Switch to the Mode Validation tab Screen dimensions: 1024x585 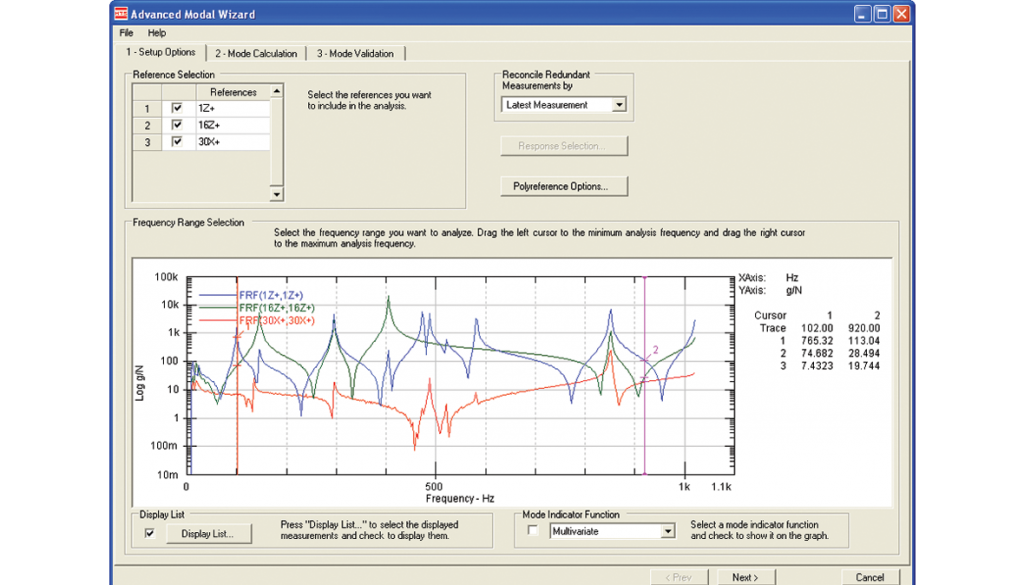355,52
